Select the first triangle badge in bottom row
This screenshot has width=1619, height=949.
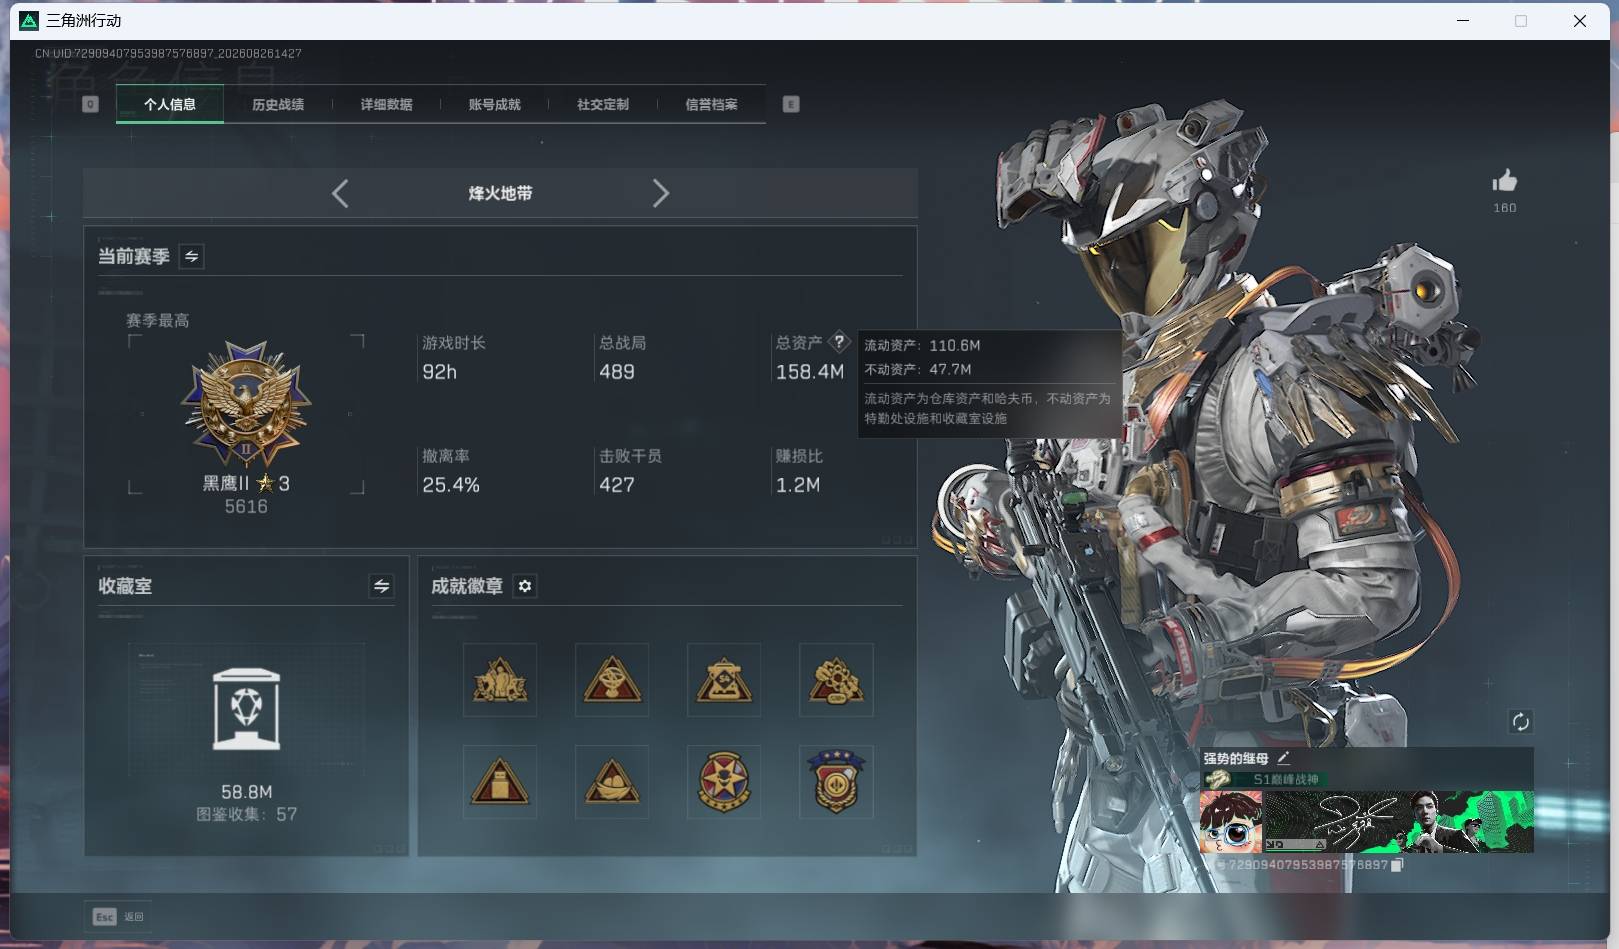[500, 782]
